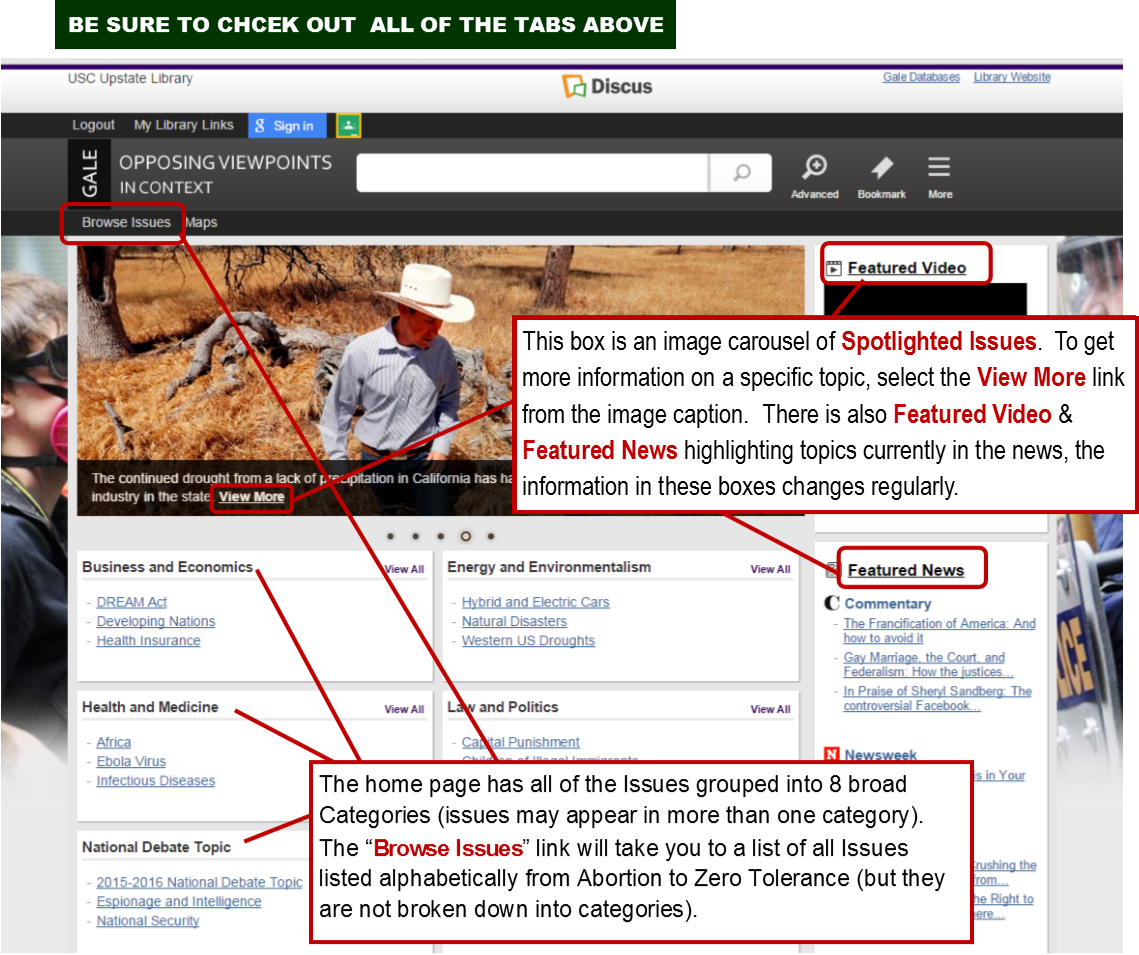
Task: Open the DREAM Act issue
Action: tap(131, 602)
